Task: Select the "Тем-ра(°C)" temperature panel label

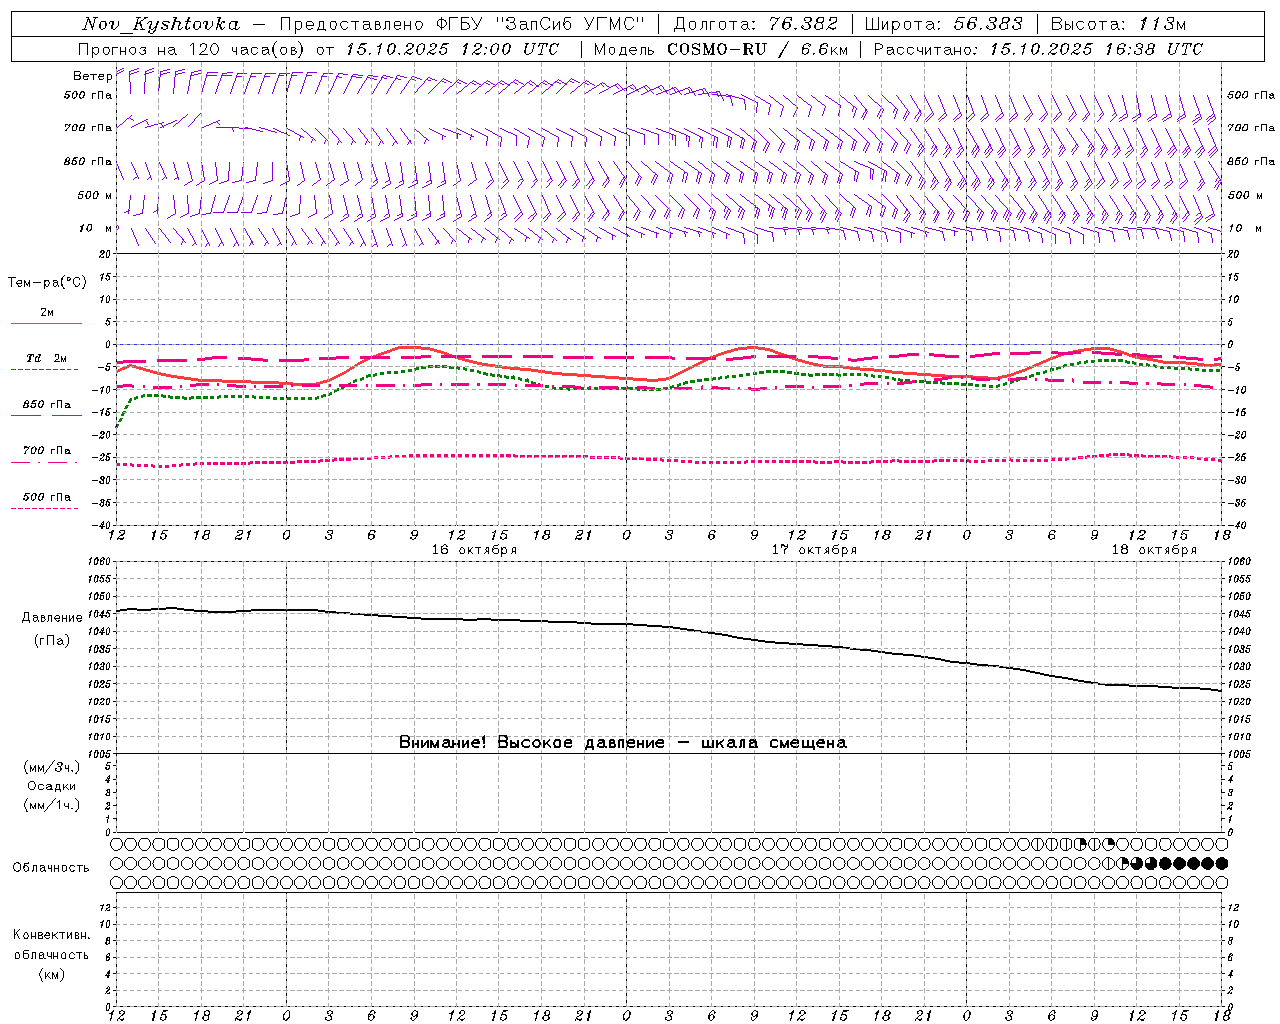Action: (47, 283)
